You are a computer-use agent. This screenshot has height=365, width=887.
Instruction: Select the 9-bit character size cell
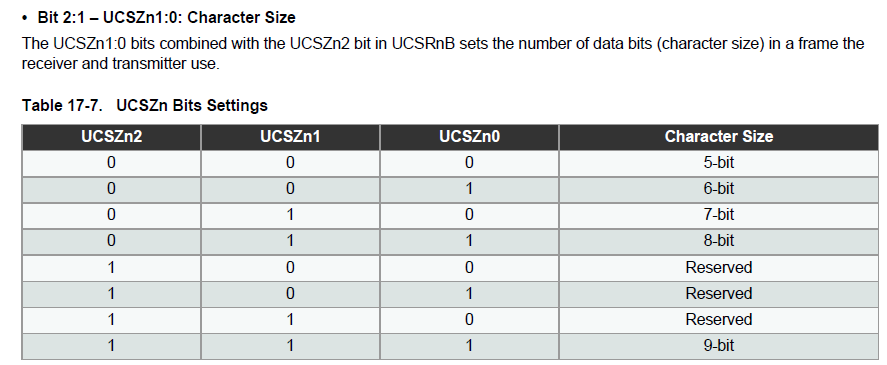point(718,346)
